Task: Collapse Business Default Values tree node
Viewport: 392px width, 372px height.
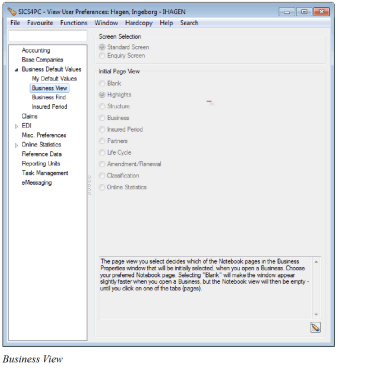Action: [16, 70]
